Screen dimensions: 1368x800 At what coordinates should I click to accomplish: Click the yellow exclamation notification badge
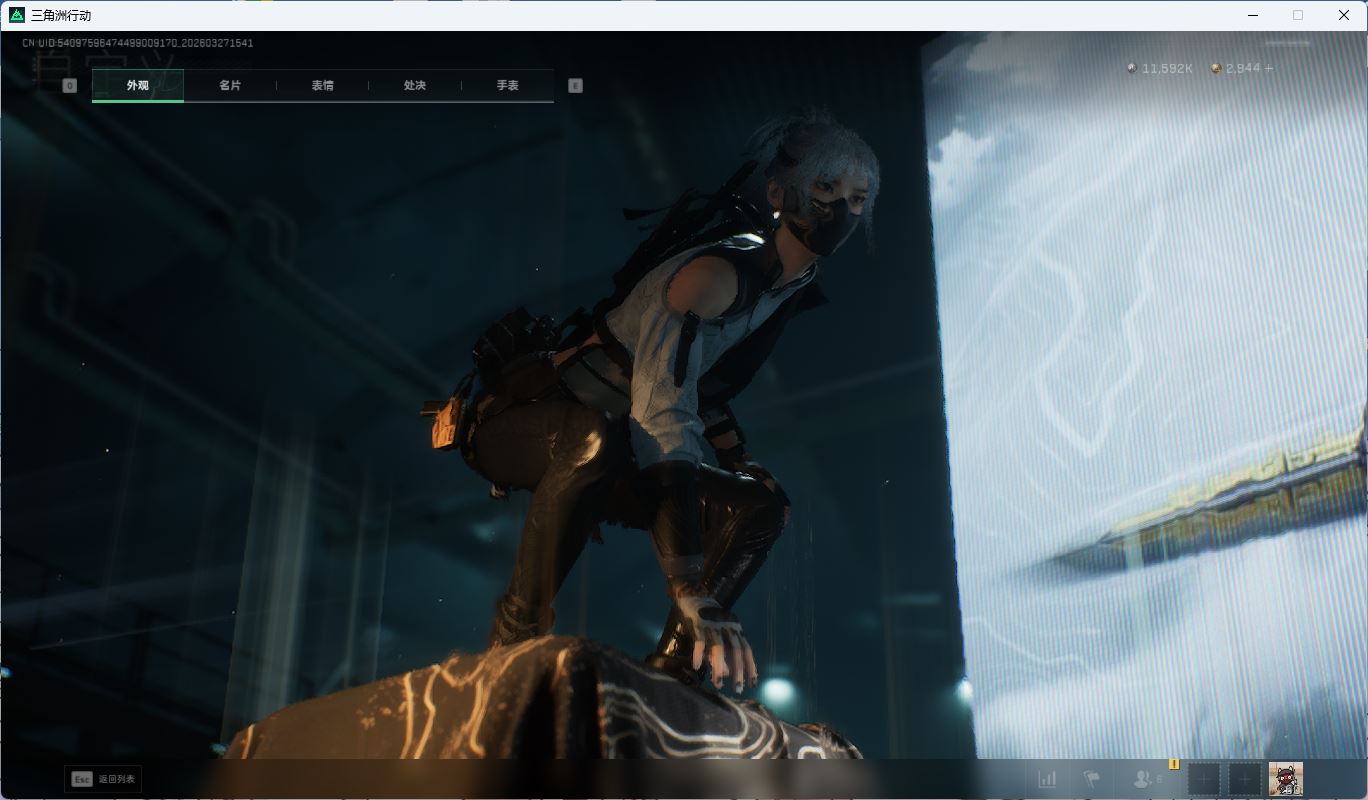point(1174,764)
